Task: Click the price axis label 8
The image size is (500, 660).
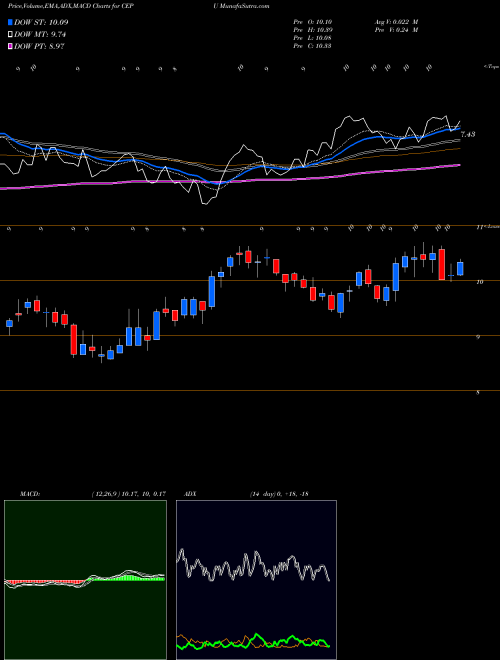Action: click(478, 392)
